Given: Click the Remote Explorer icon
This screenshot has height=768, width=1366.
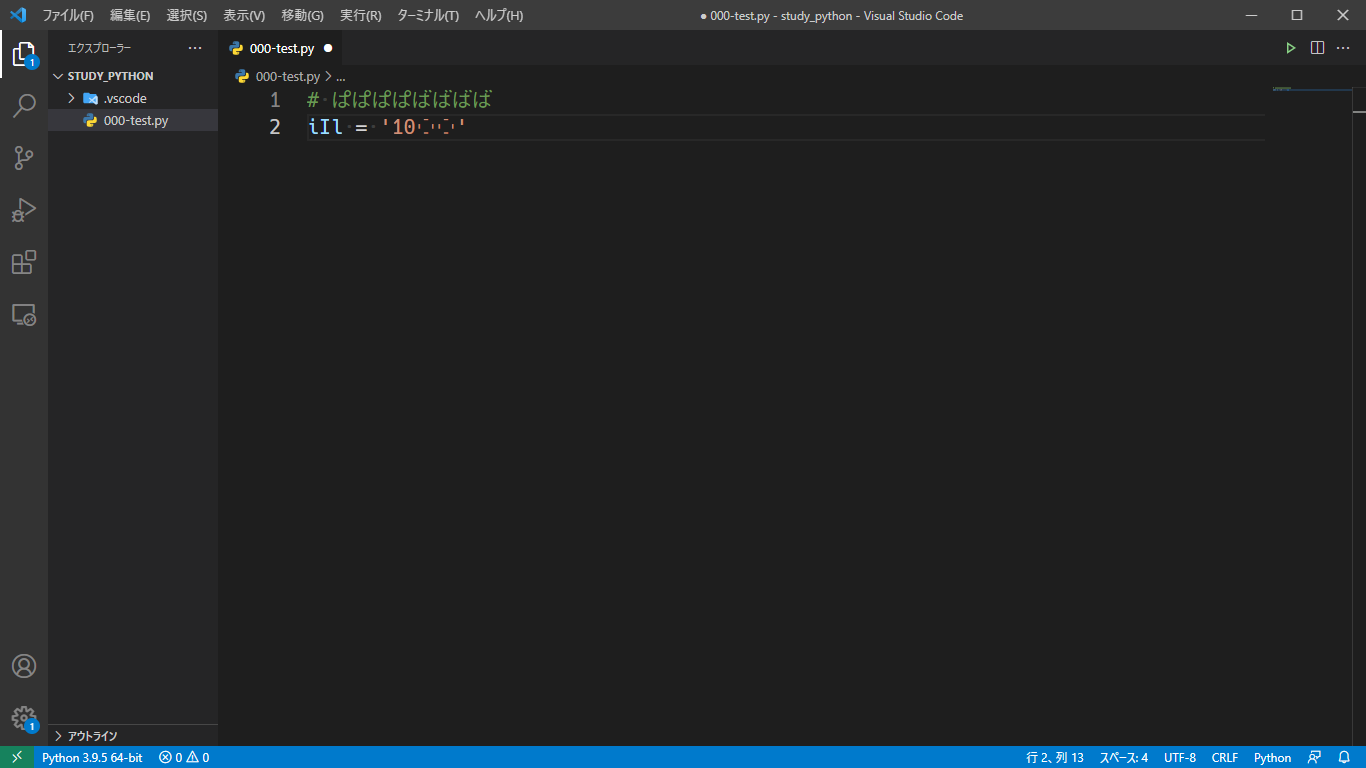Looking at the screenshot, I should (x=24, y=314).
